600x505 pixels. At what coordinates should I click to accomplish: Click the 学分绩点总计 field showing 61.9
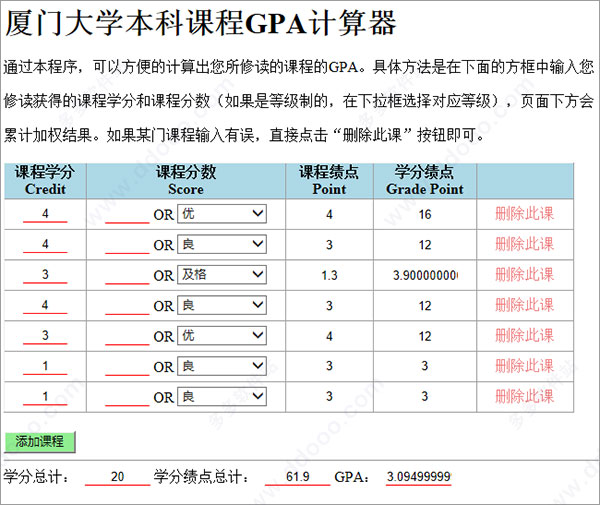[x=297, y=477]
